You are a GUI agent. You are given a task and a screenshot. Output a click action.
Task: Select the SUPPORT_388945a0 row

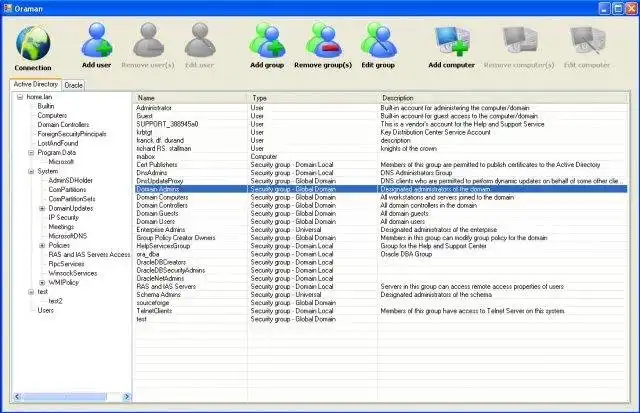tap(381, 124)
